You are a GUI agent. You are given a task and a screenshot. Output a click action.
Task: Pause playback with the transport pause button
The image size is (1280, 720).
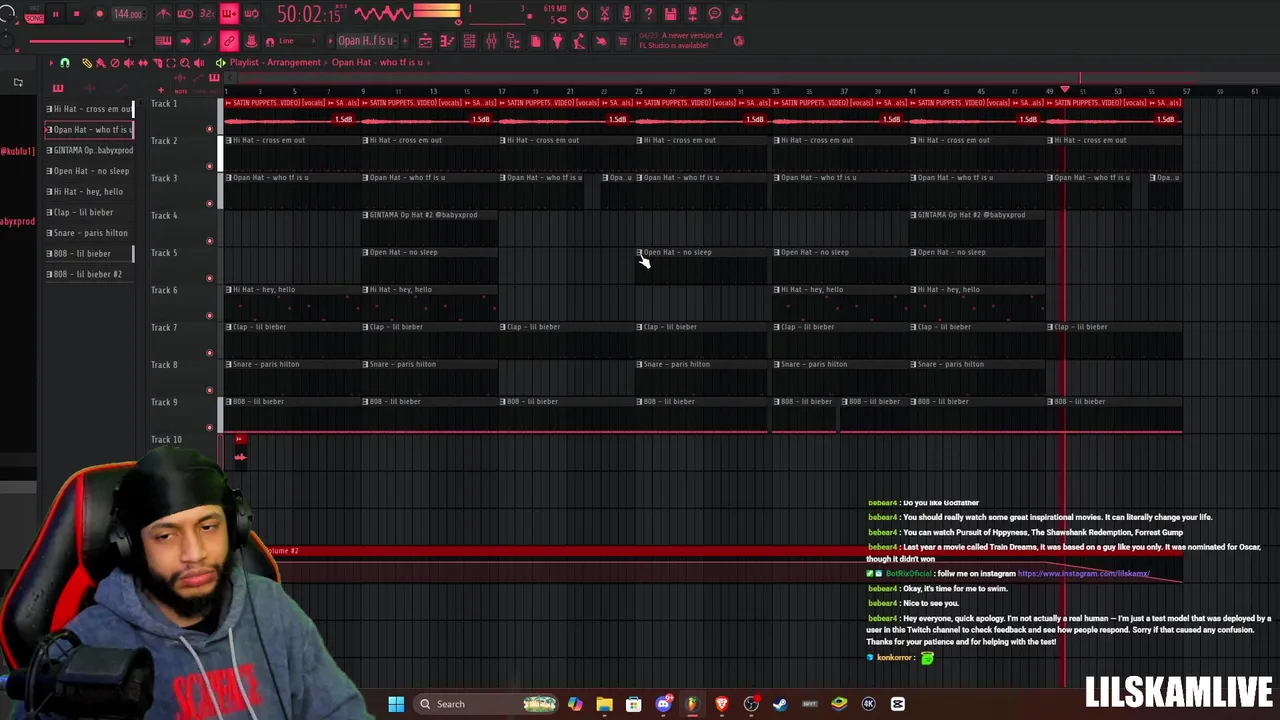pos(55,14)
